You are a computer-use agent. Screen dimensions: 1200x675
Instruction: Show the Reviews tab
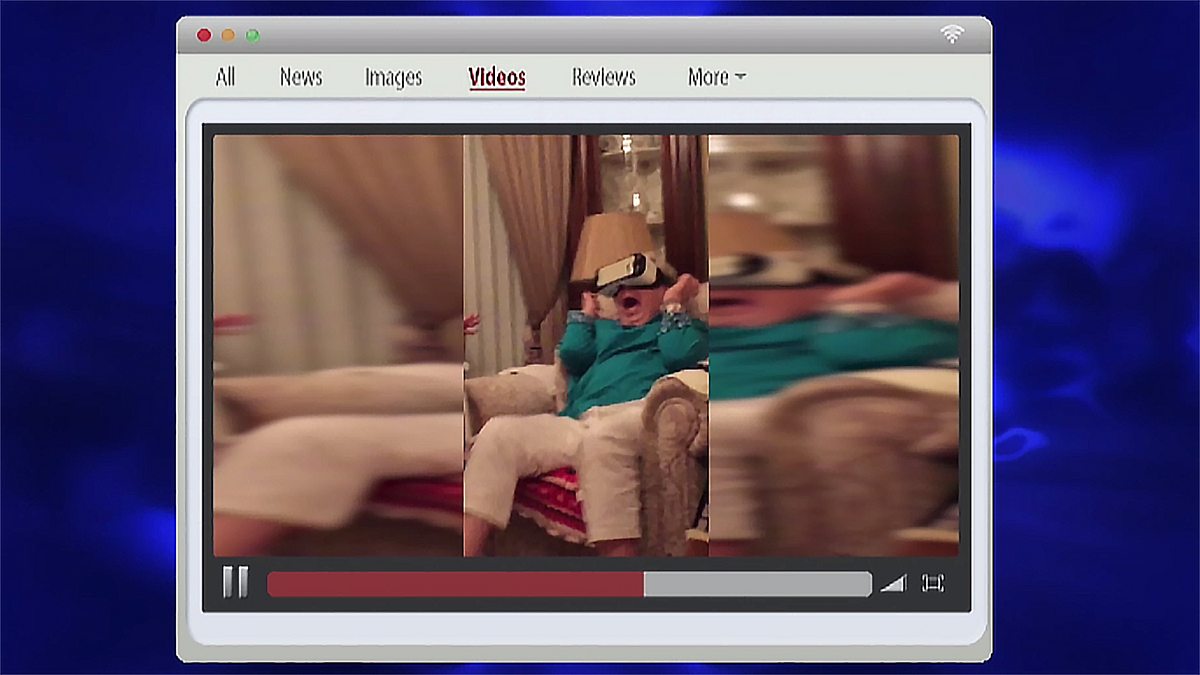(x=603, y=77)
